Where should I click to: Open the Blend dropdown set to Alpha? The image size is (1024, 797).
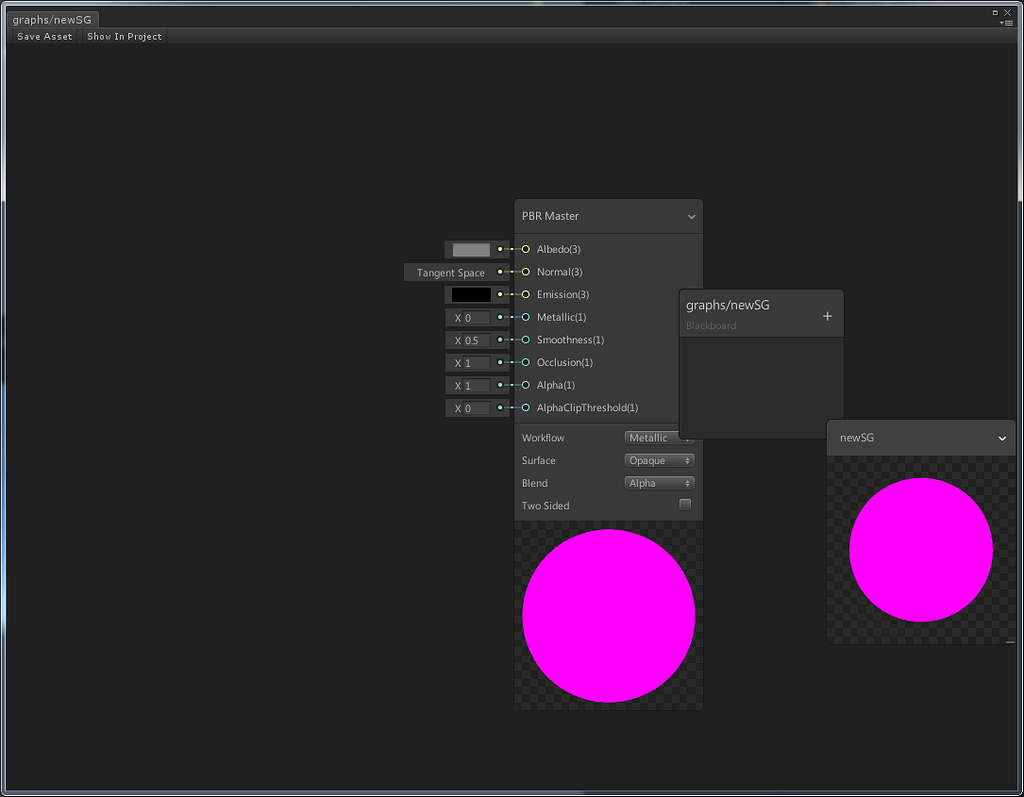658,483
